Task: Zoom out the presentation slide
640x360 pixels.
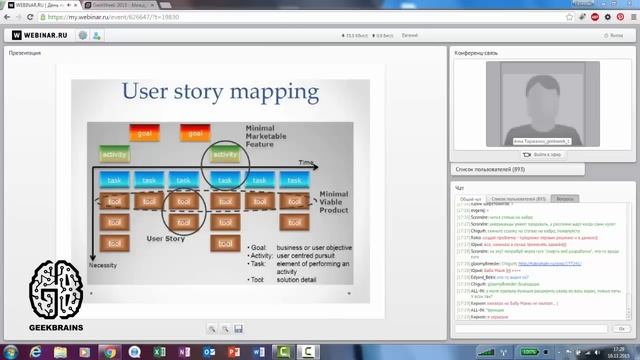Action: [x=225, y=329]
